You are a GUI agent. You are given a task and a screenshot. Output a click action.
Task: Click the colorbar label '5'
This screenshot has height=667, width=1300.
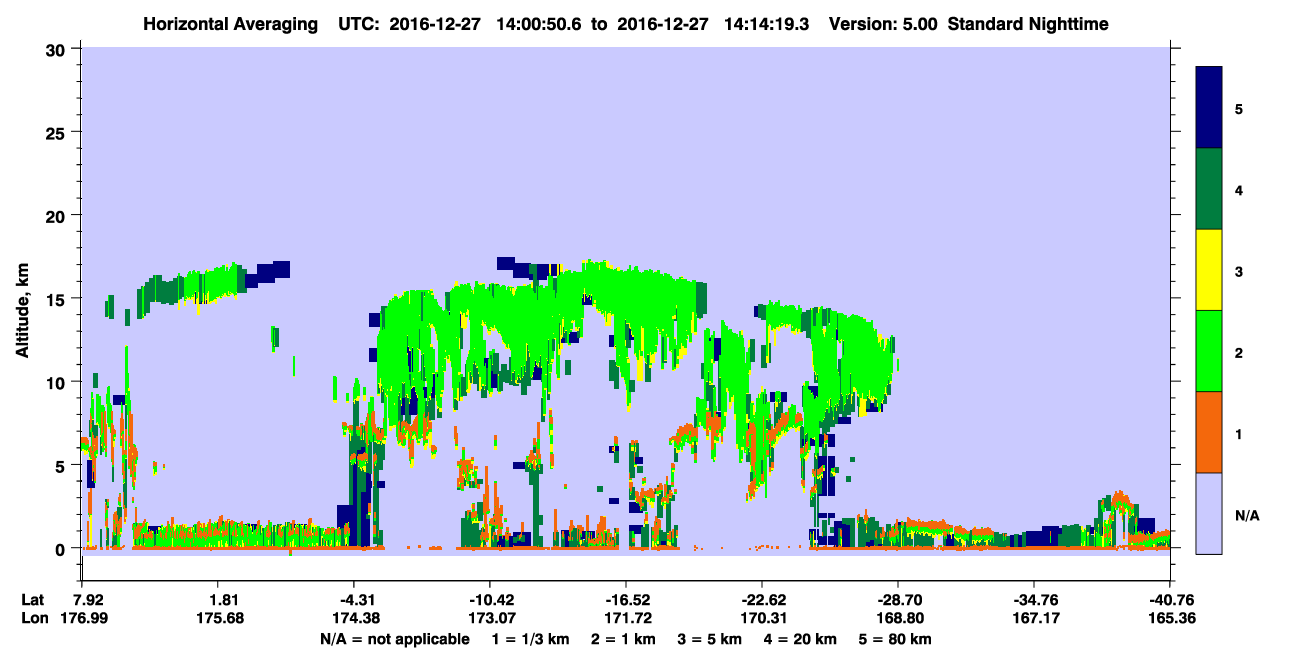point(1239,108)
